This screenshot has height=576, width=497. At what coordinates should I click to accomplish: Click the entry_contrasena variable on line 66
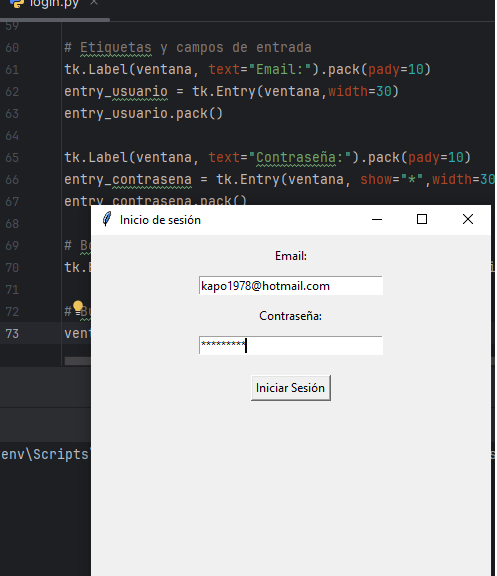tap(128, 180)
